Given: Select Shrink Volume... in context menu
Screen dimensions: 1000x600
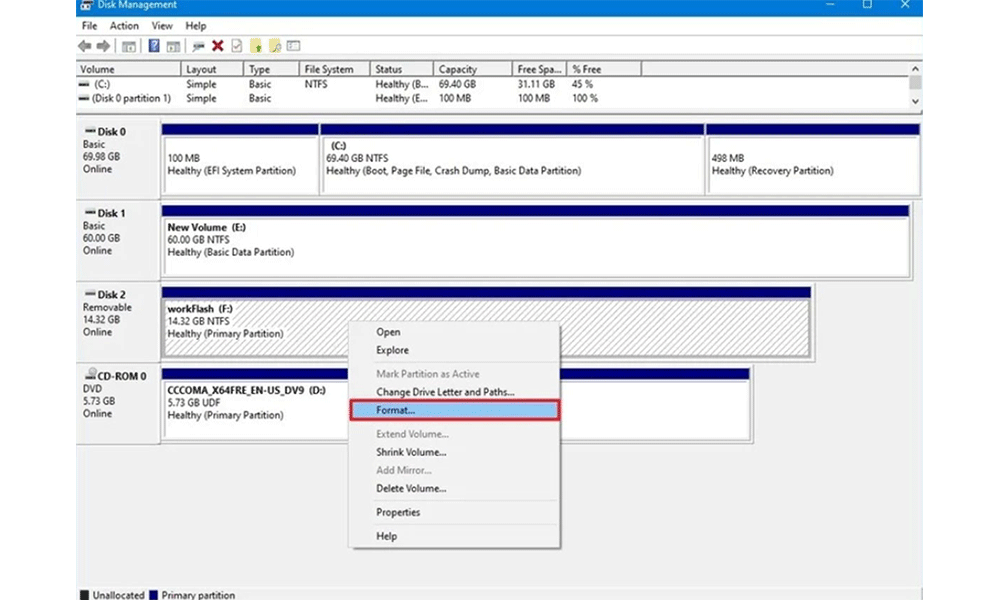Looking at the screenshot, I should [x=411, y=452].
